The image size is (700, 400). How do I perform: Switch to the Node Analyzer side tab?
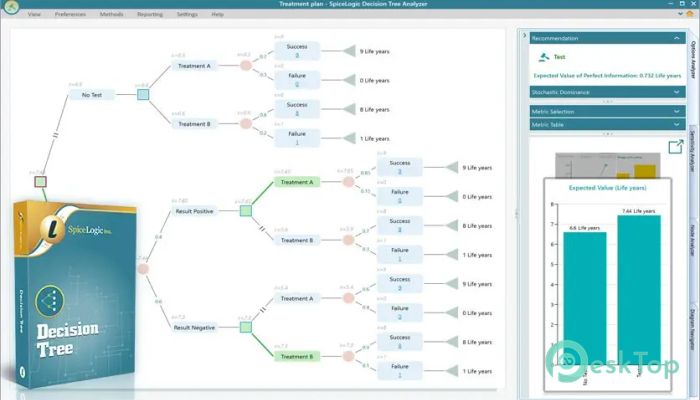[x=693, y=240]
